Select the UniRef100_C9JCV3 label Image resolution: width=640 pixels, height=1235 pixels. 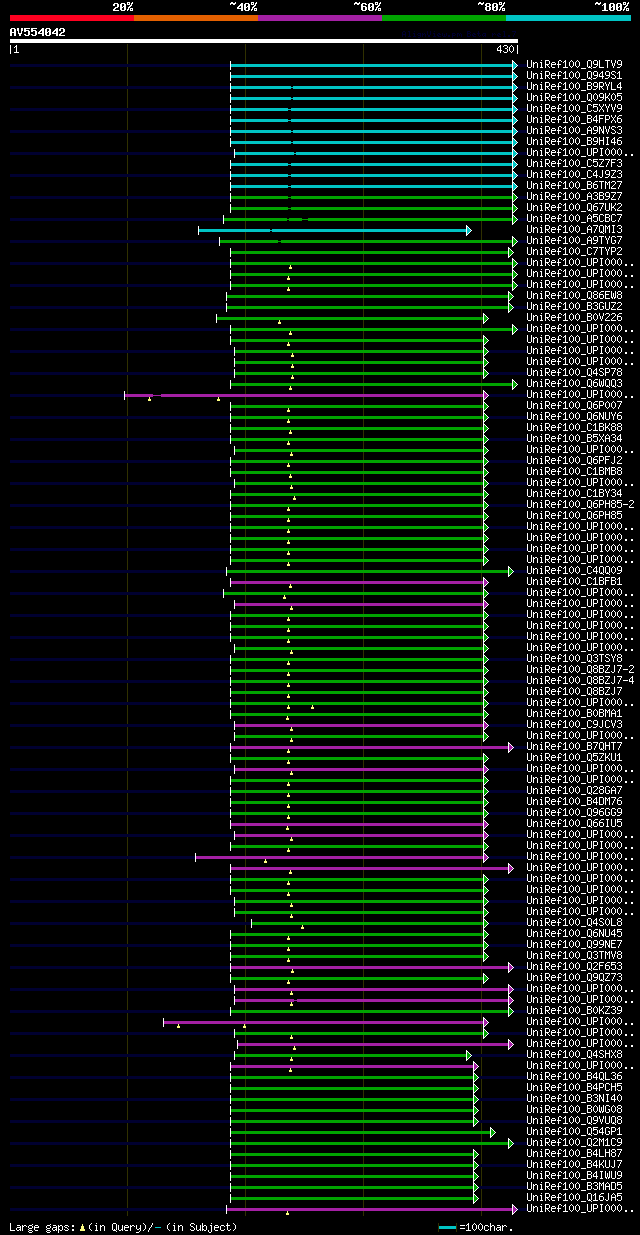pos(574,724)
